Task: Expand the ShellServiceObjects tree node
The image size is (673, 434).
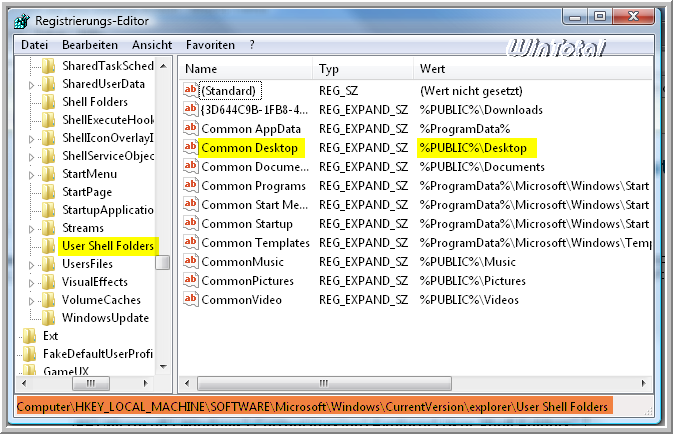Action: point(31,157)
